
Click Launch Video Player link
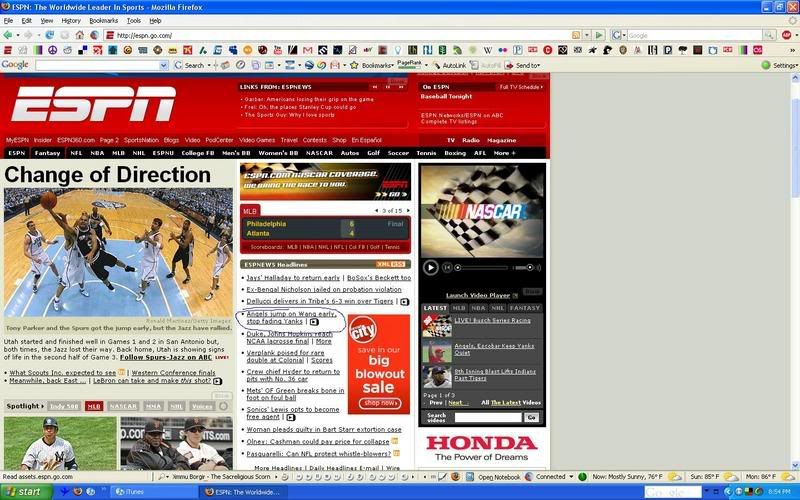478,295
